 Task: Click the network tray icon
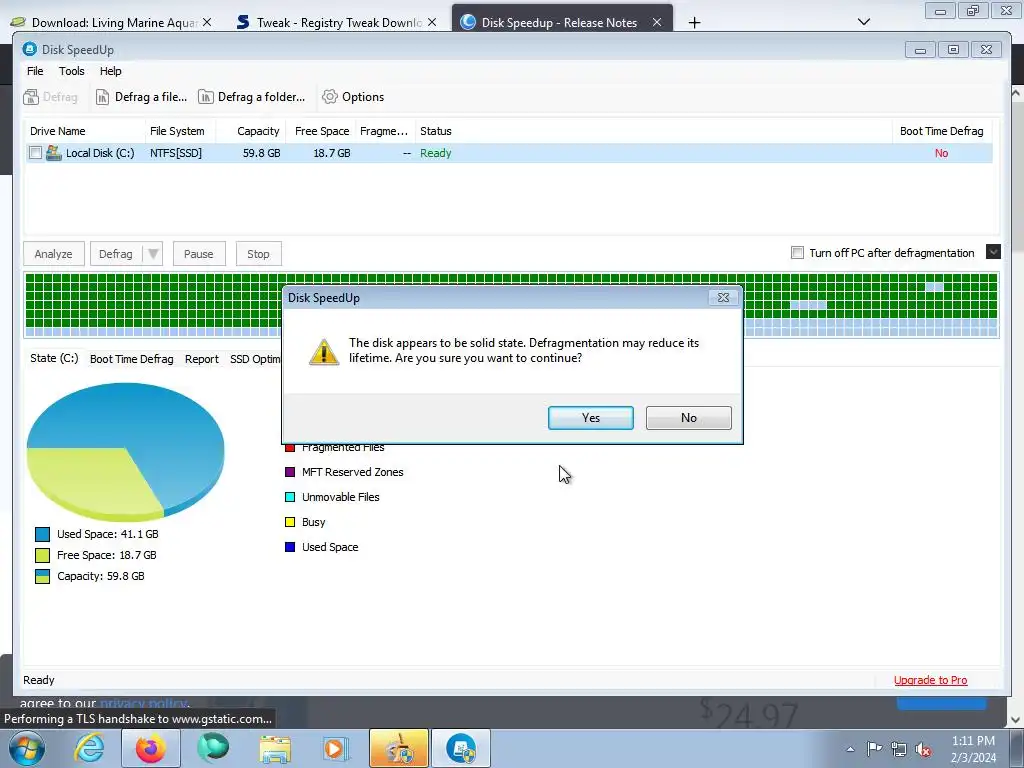click(x=899, y=749)
